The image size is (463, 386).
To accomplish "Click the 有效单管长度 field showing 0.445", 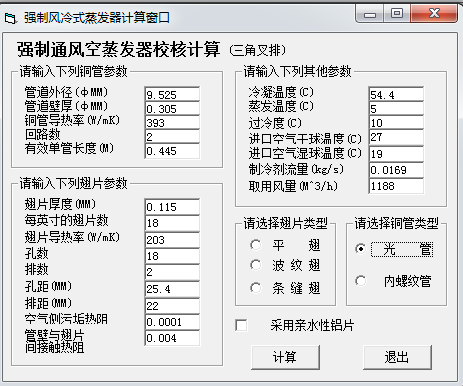I will 172,151.
